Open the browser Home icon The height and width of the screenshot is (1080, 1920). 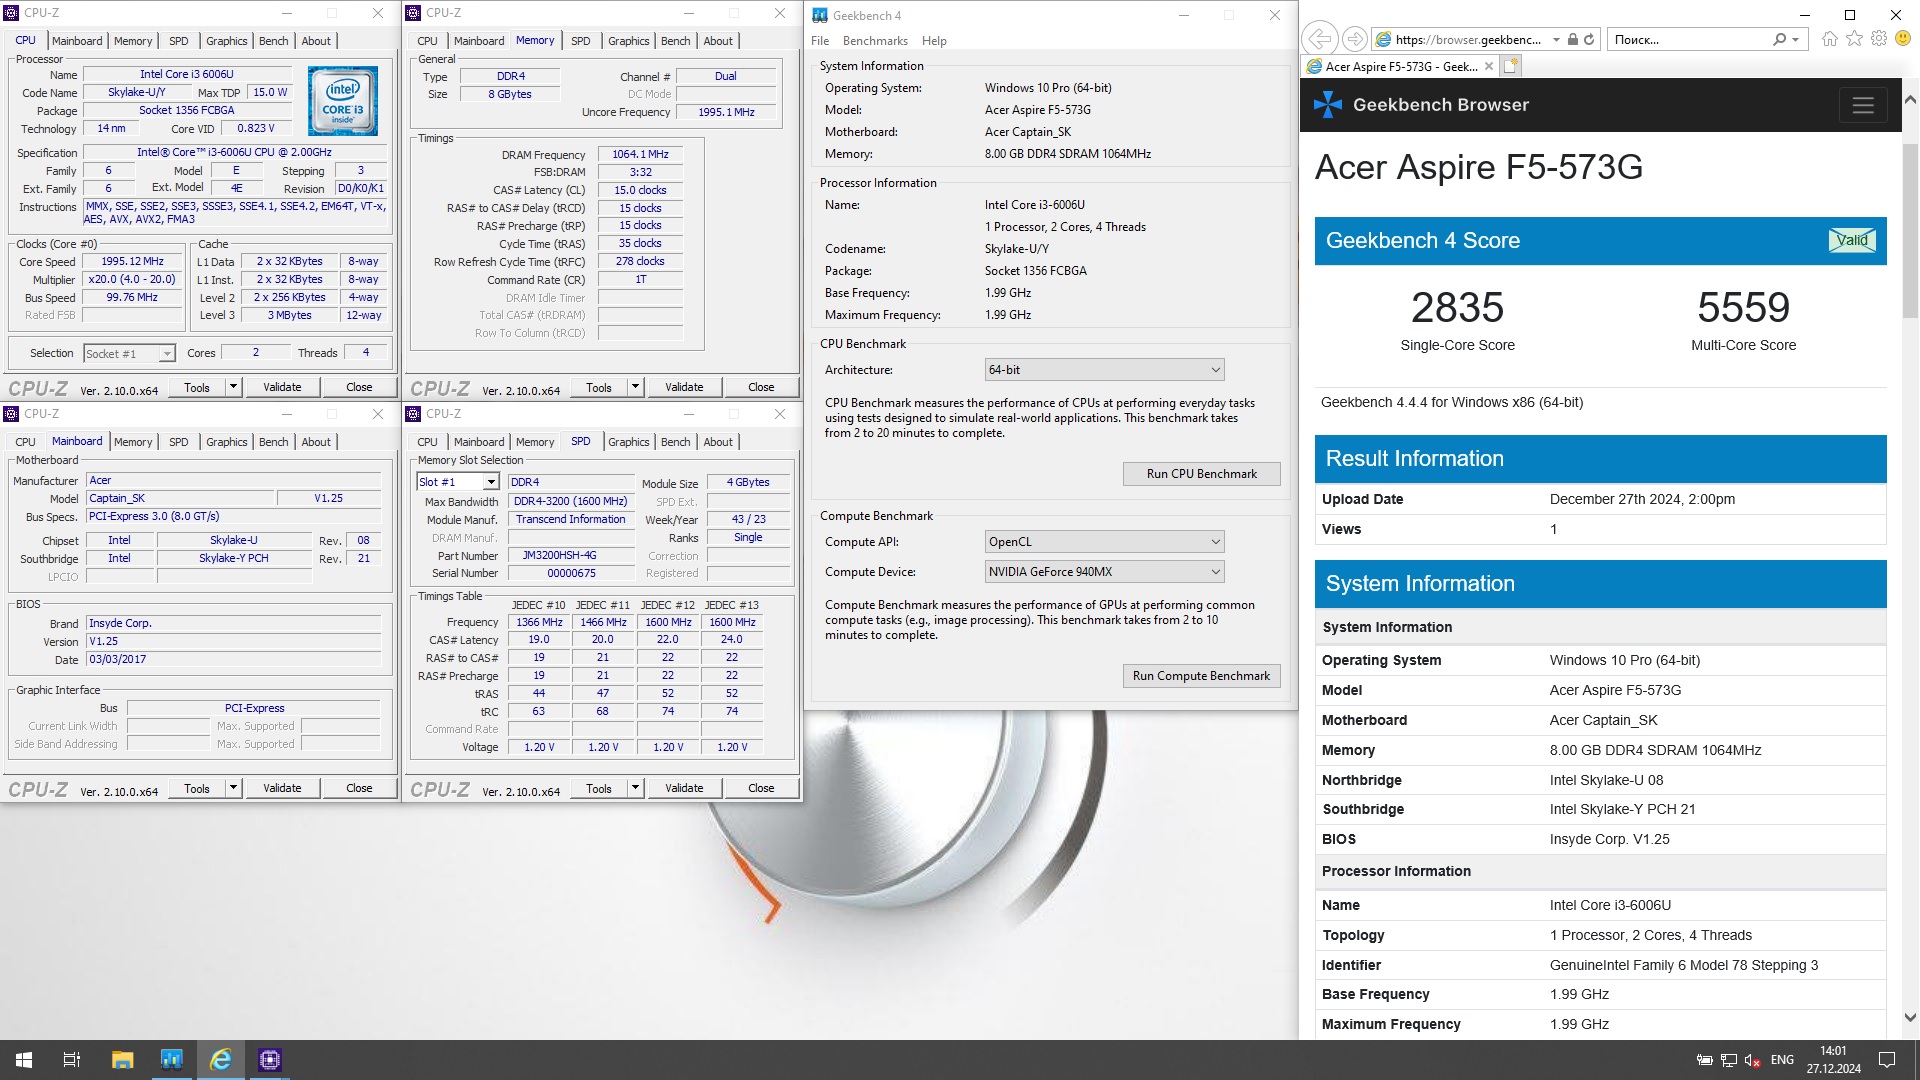tap(1829, 39)
